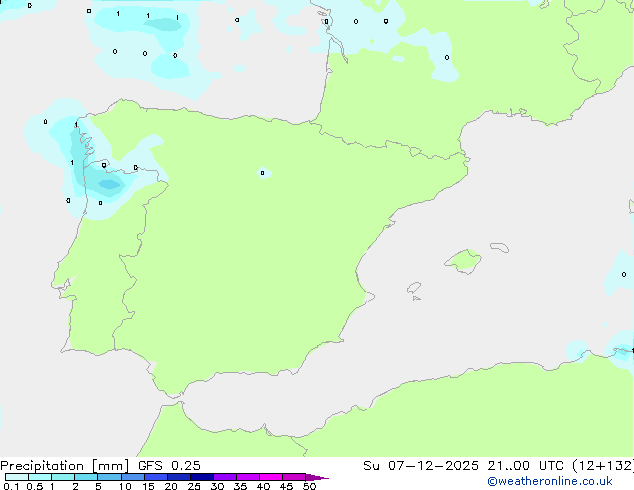The image size is (634, 490).
Task: Click the "(12+132)" forecast run text
Action: click(603, 466)
